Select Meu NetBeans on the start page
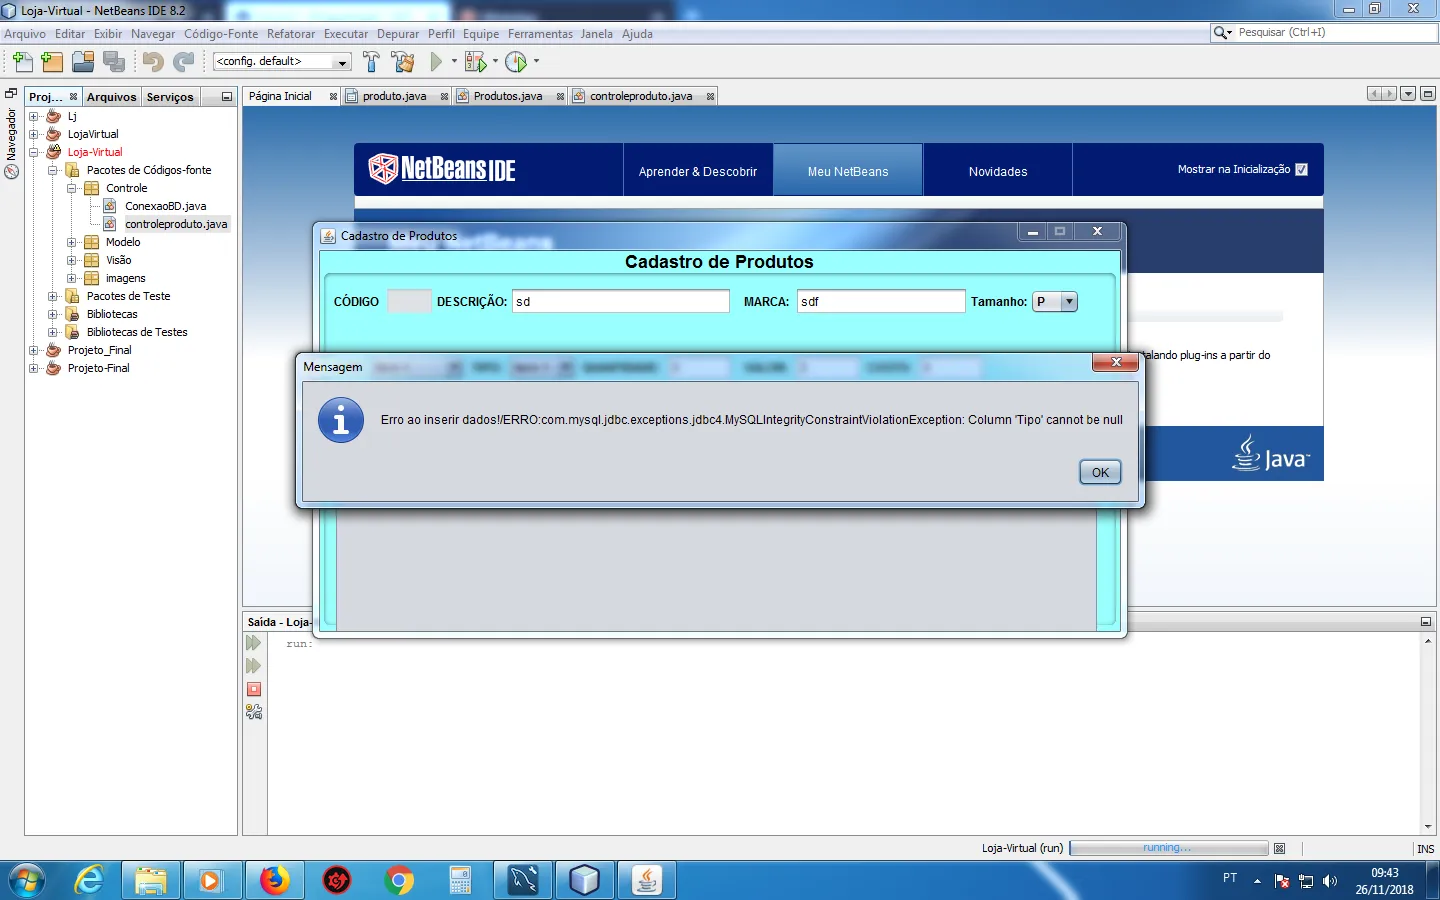This screenshot has width=1440, height=900. tap(848, 171)
